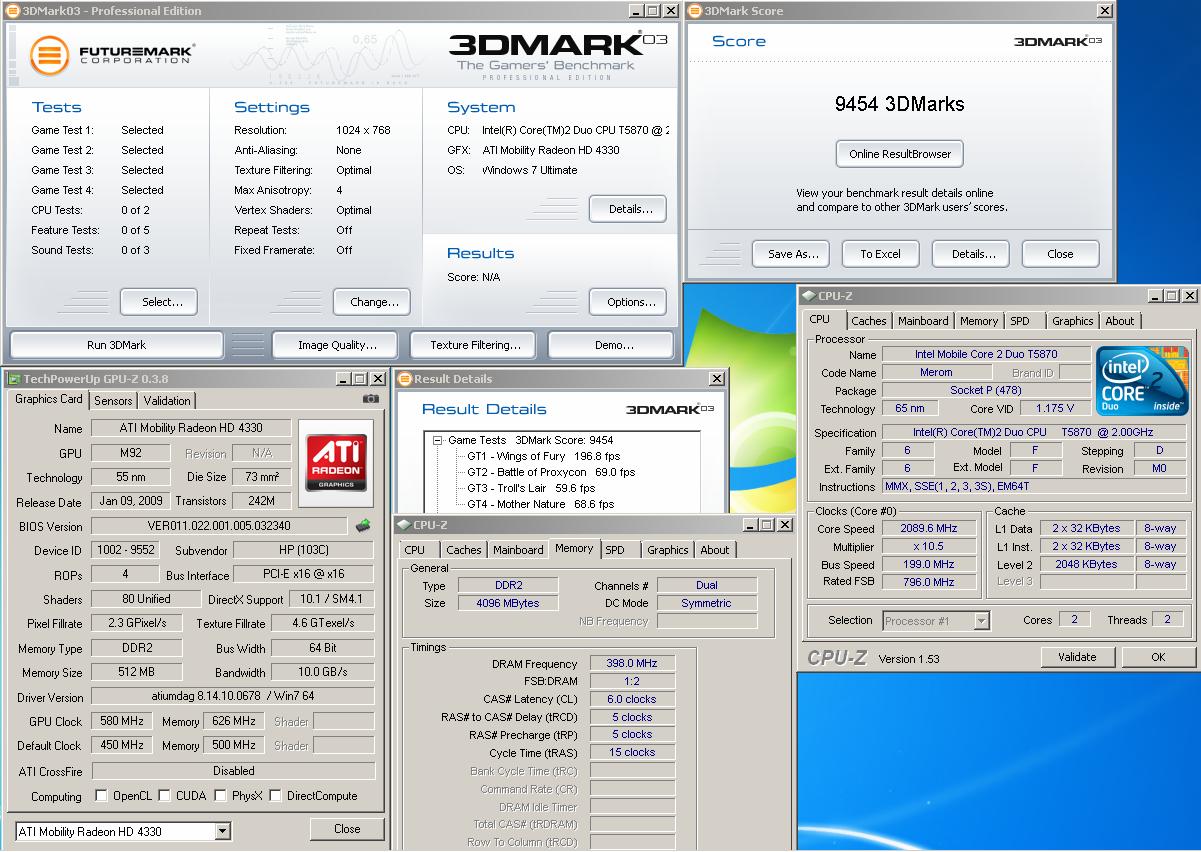The width and height of the screenshot is (1201, 852).
Task: Switch to the Validation tab in GPU-Z
Action: pyautogui.click(x=167, y=400)
